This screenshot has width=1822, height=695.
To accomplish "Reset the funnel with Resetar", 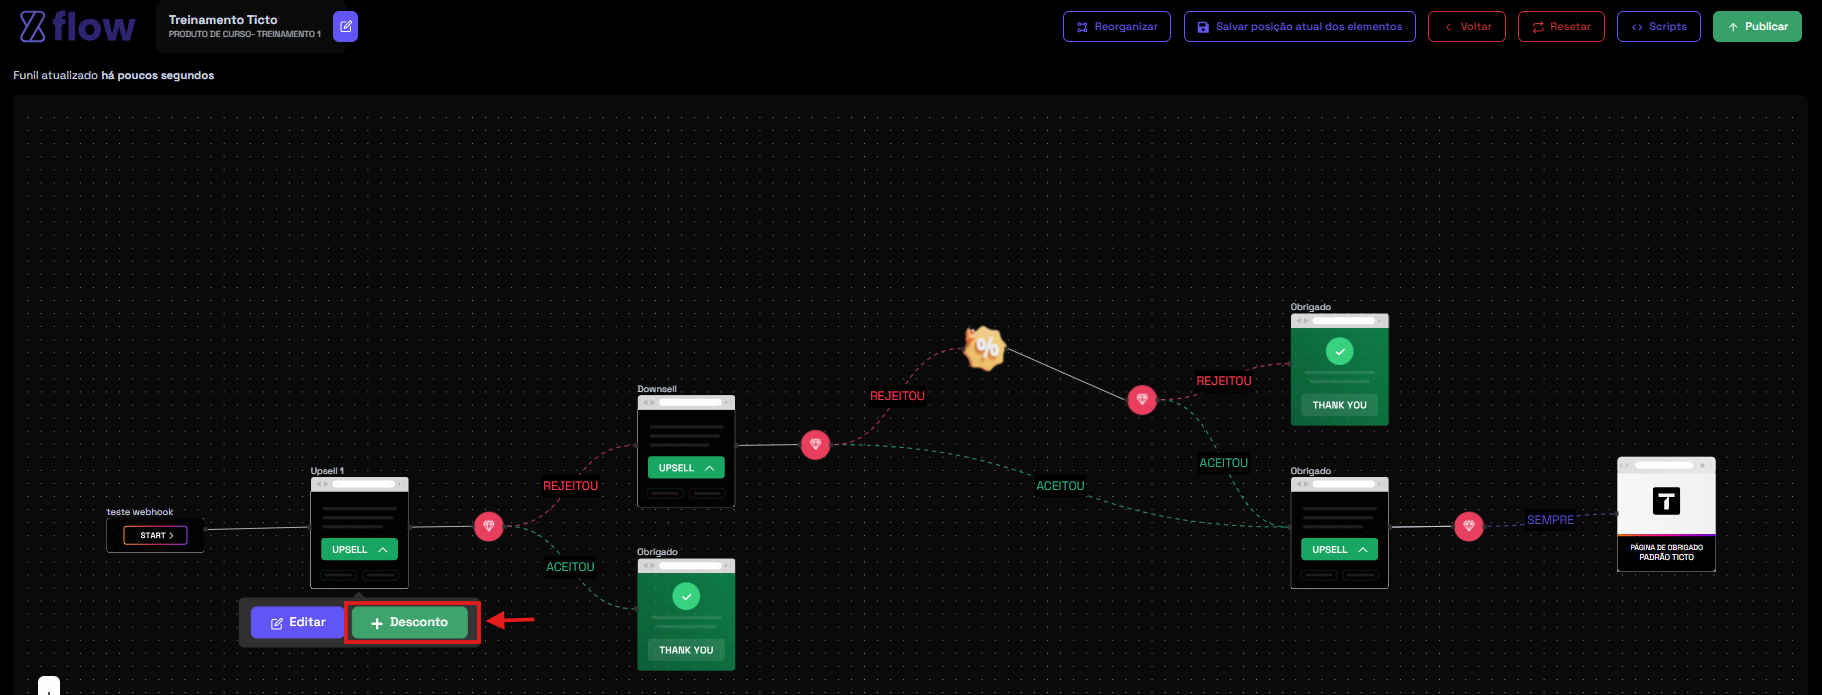I will pos(1561,27).
